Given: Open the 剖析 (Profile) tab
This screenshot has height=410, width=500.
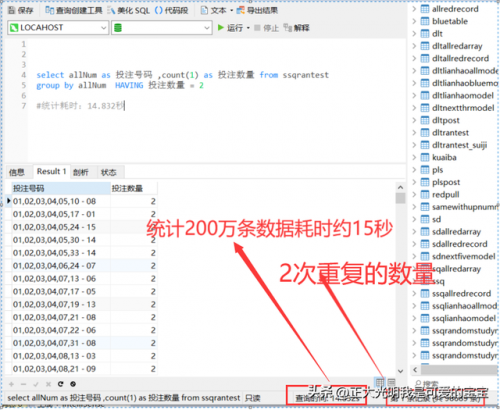Looking at the screenshot, I should pyautogui.click(x=81, y=172).
